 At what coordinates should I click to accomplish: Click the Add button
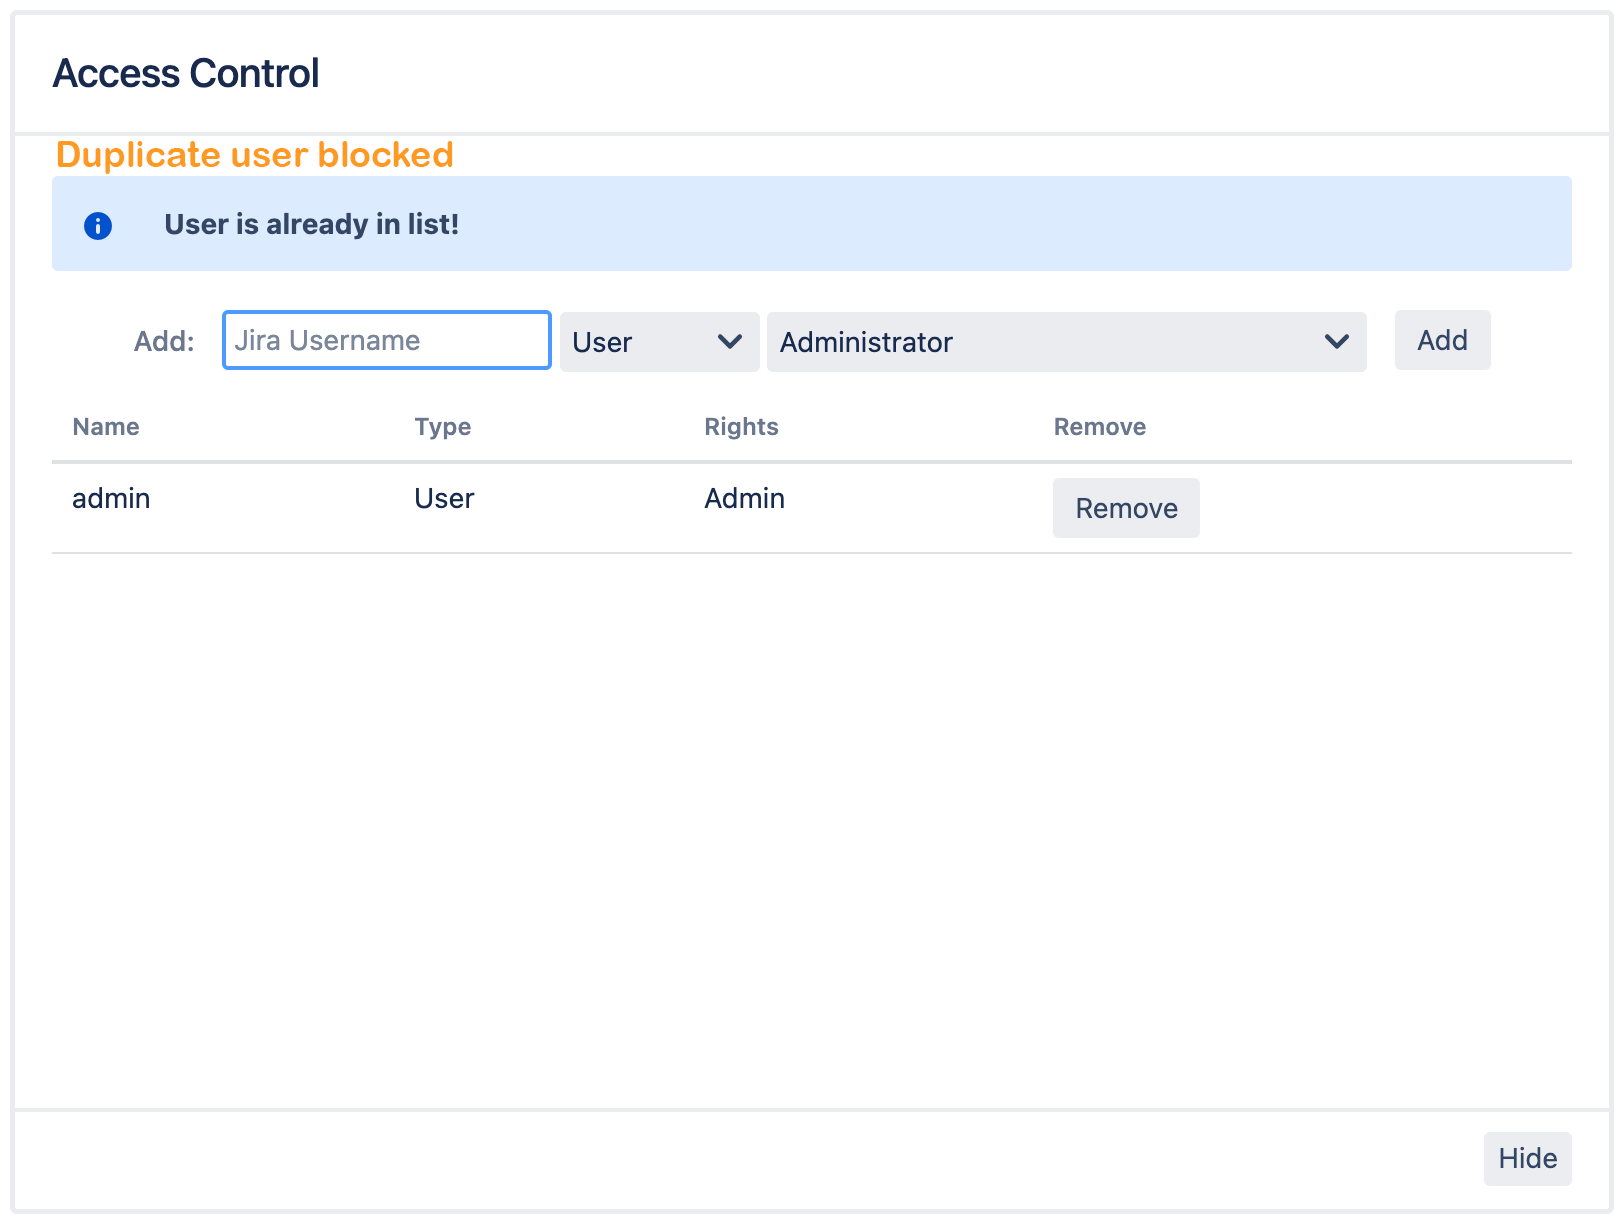[1442, 340]
